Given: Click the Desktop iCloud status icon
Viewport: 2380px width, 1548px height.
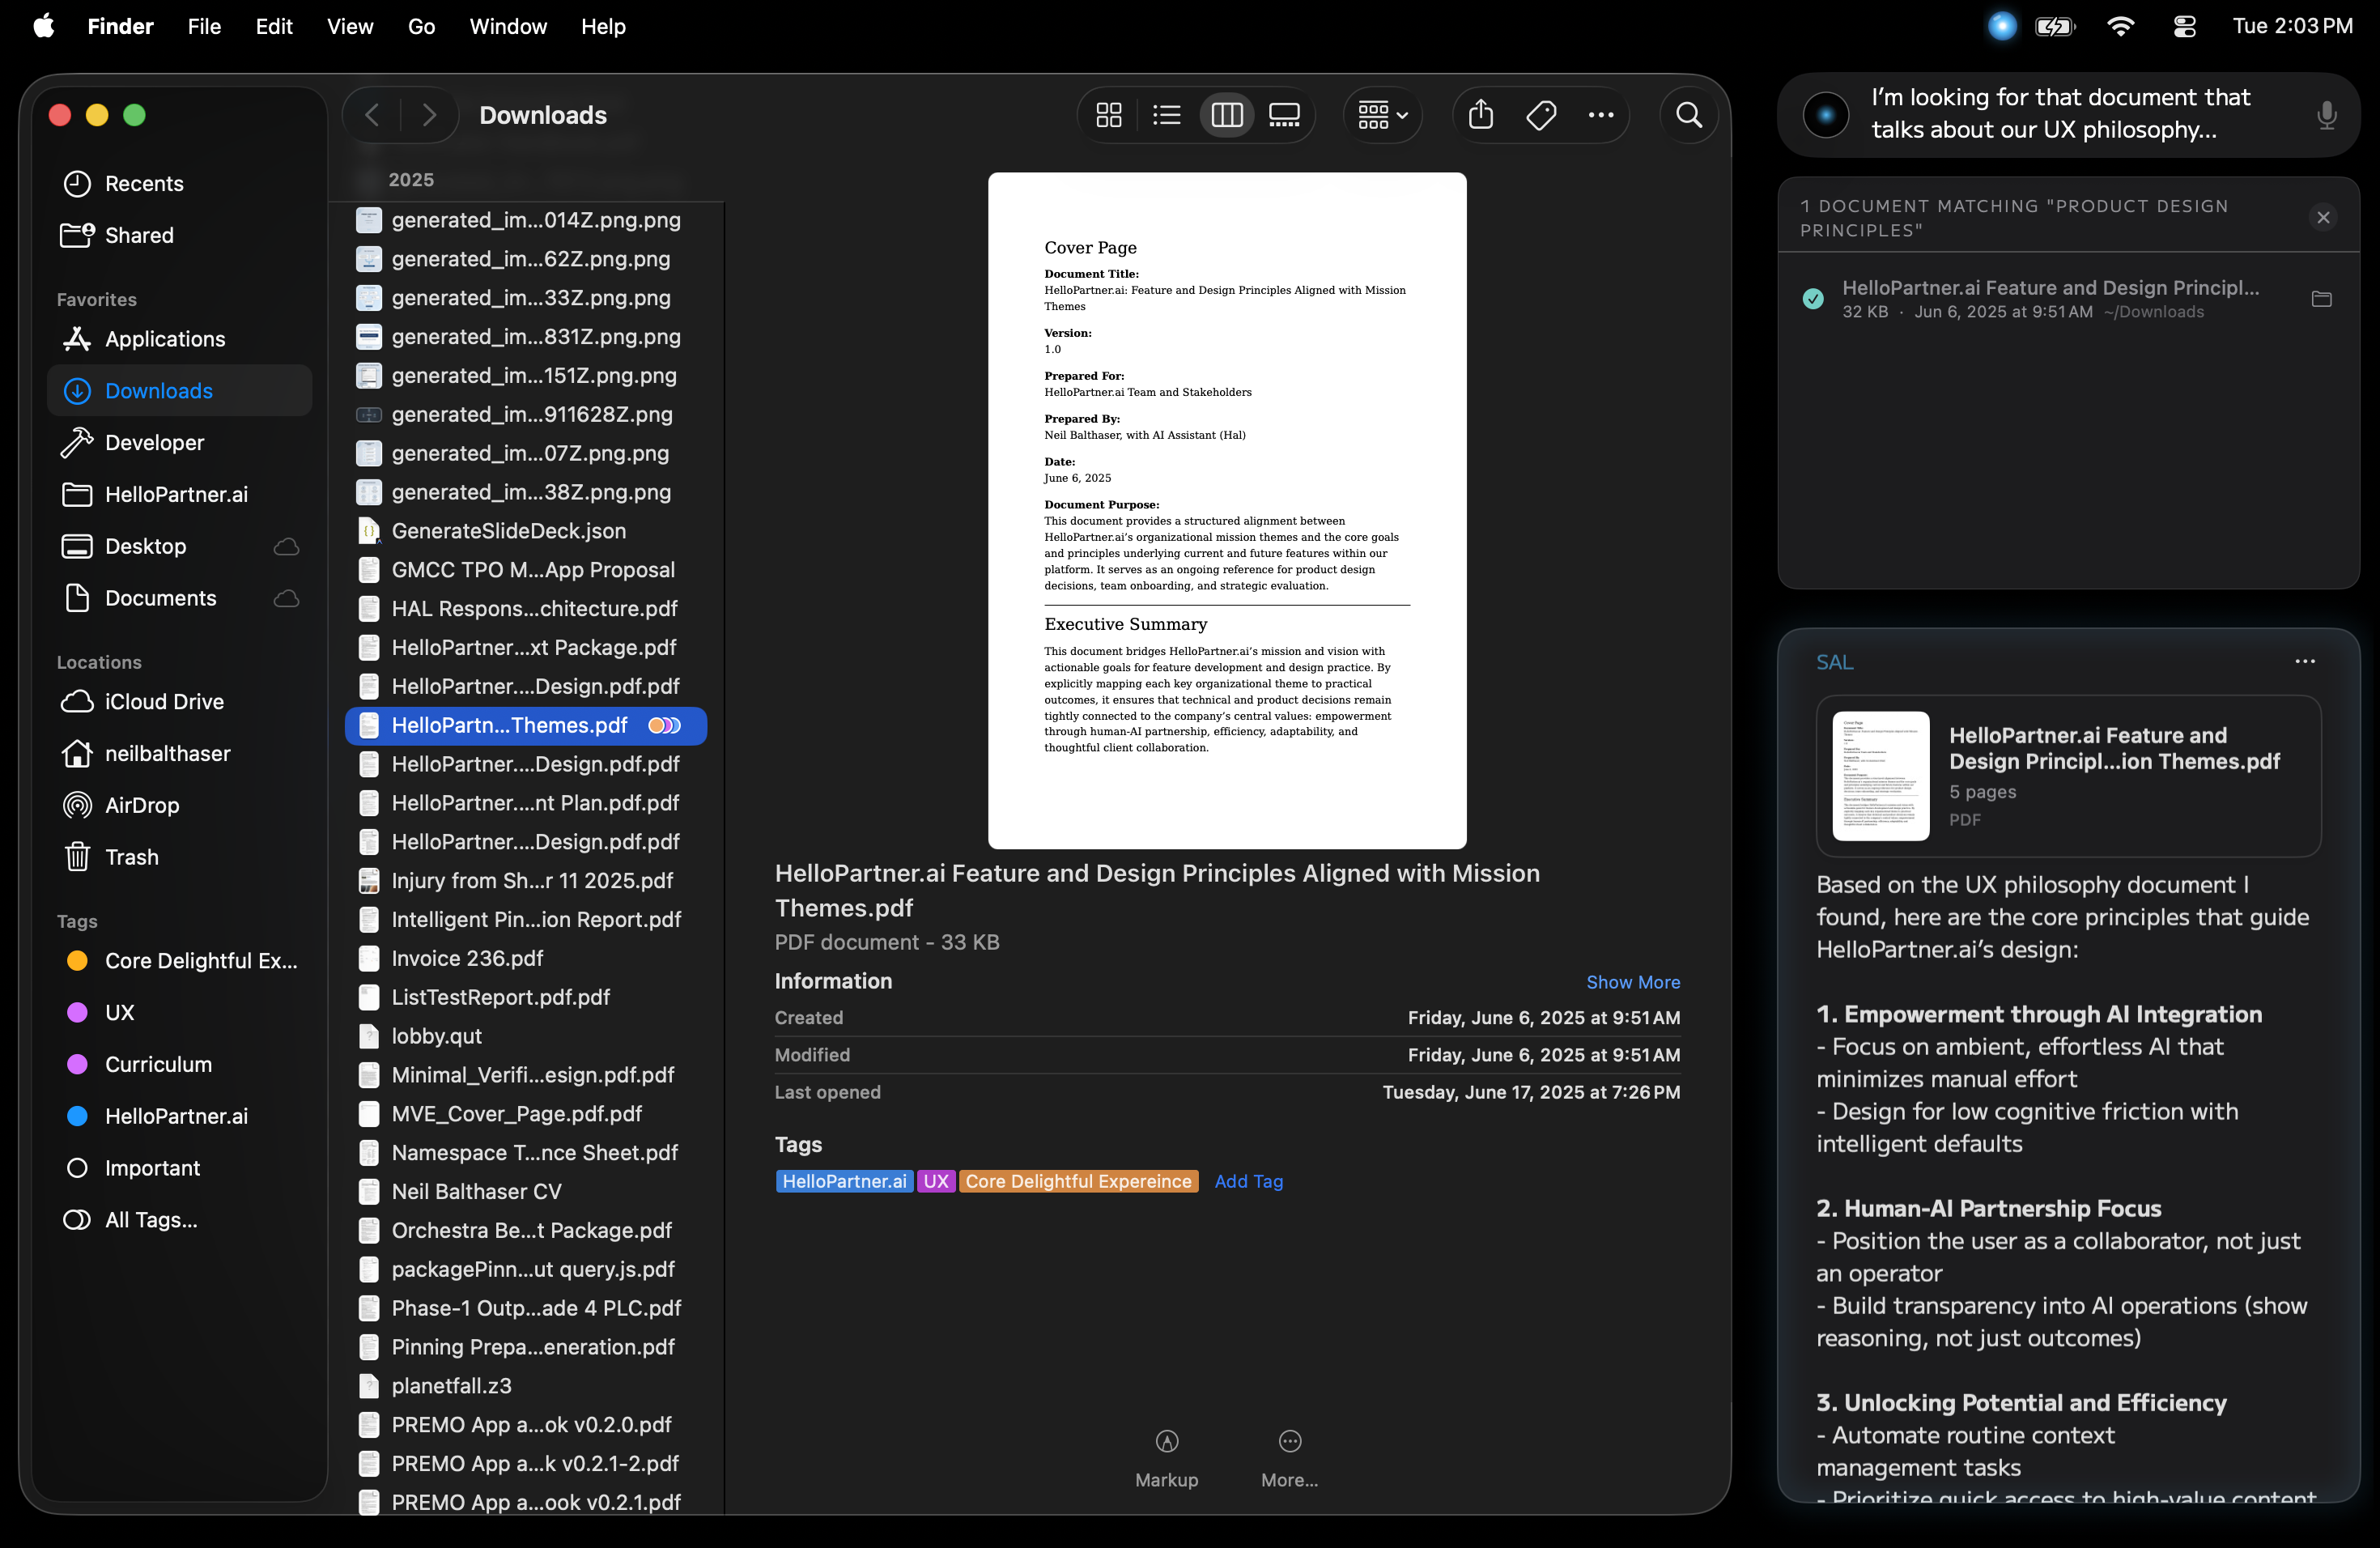Looking at the screenshot, I should 287,547.
